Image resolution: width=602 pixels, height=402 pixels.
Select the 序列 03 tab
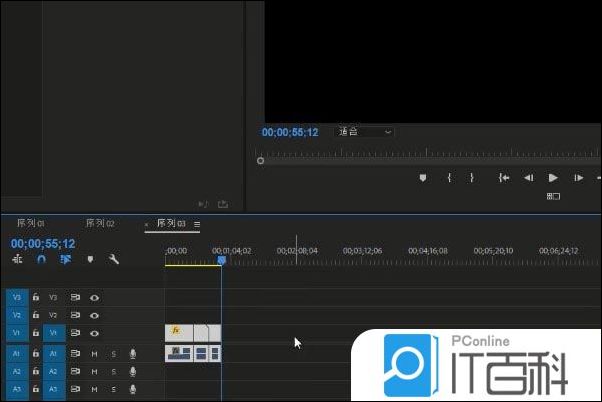(x=171, y=223)
